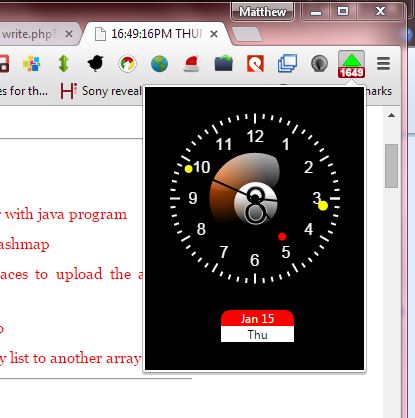Click the globe extension icon
The height and width of the screenshot is (418, 415).
tap(159, 63)
